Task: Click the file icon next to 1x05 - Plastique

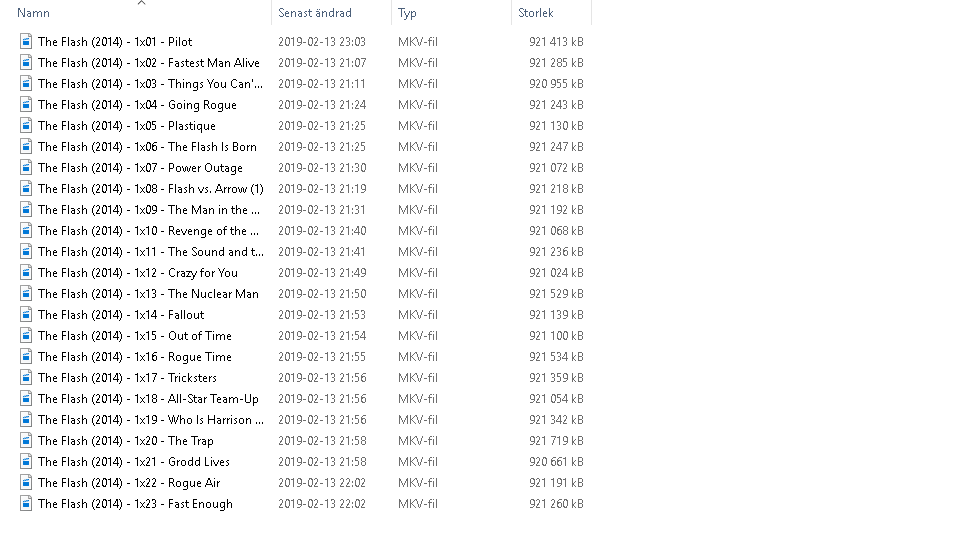Action: click(26, 126)
